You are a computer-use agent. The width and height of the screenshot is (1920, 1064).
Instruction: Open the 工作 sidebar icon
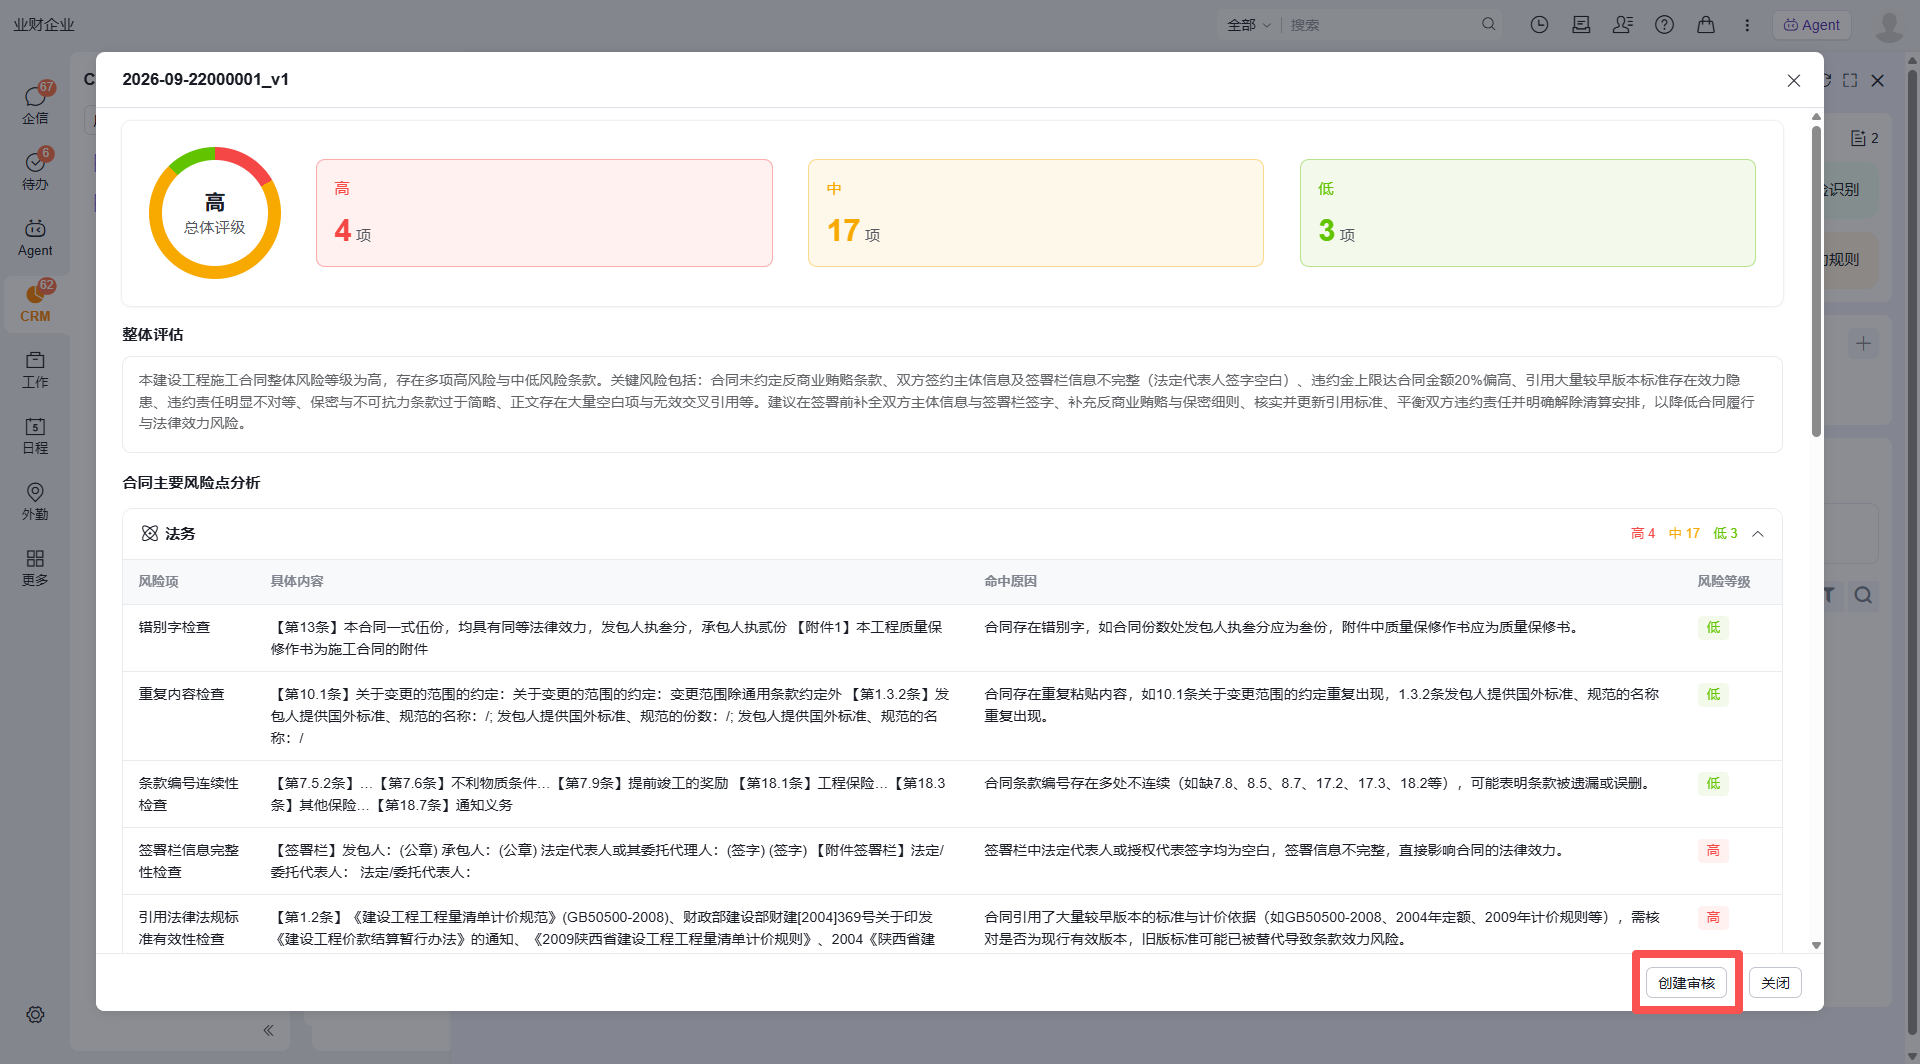pyautogui.click(x=35, y=369)
